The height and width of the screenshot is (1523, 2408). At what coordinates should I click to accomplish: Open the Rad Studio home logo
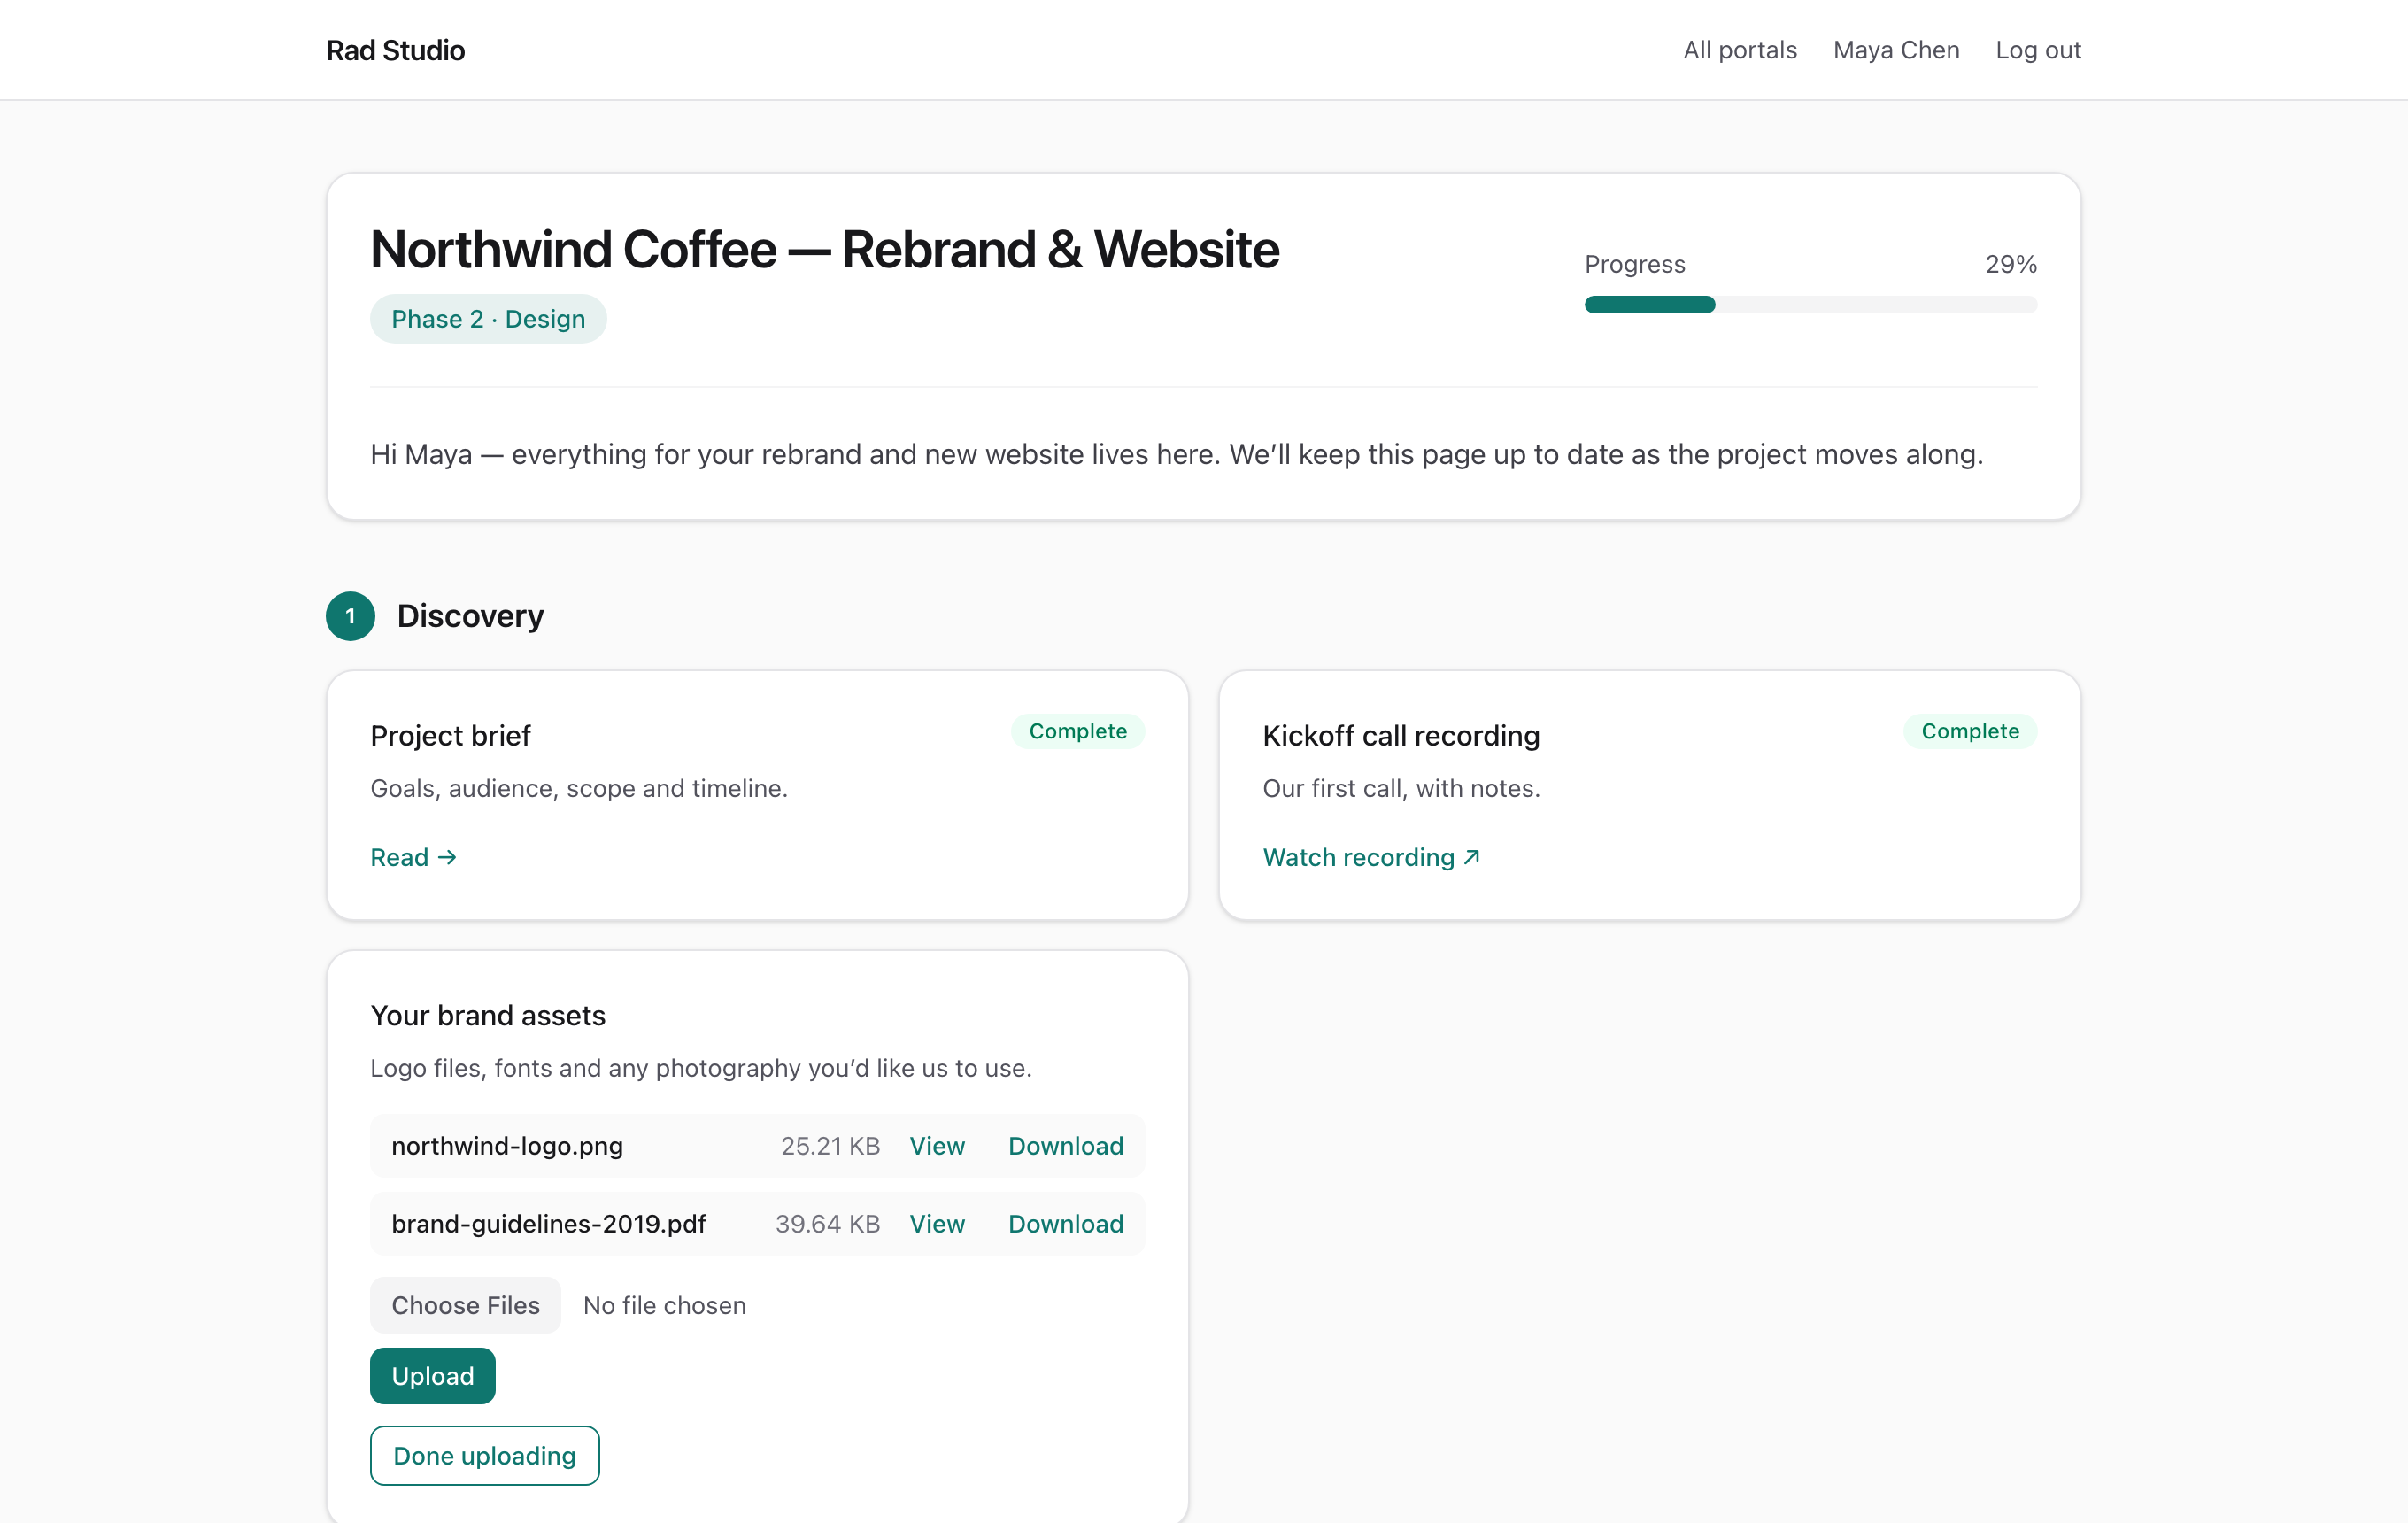pyautogui.click(x=395, y=50)
